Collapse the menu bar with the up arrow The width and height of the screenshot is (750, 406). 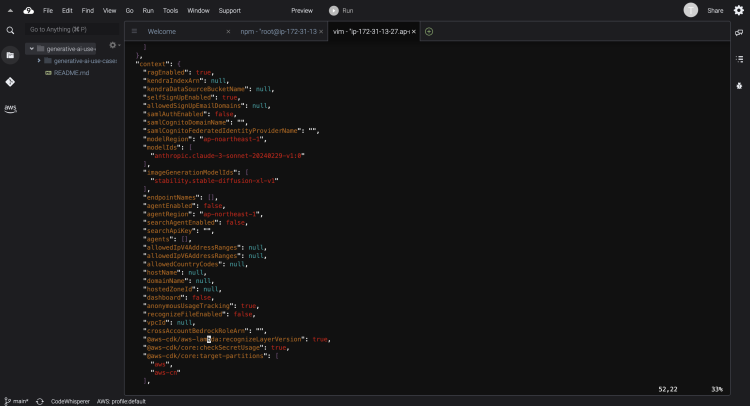click(10, 11)
